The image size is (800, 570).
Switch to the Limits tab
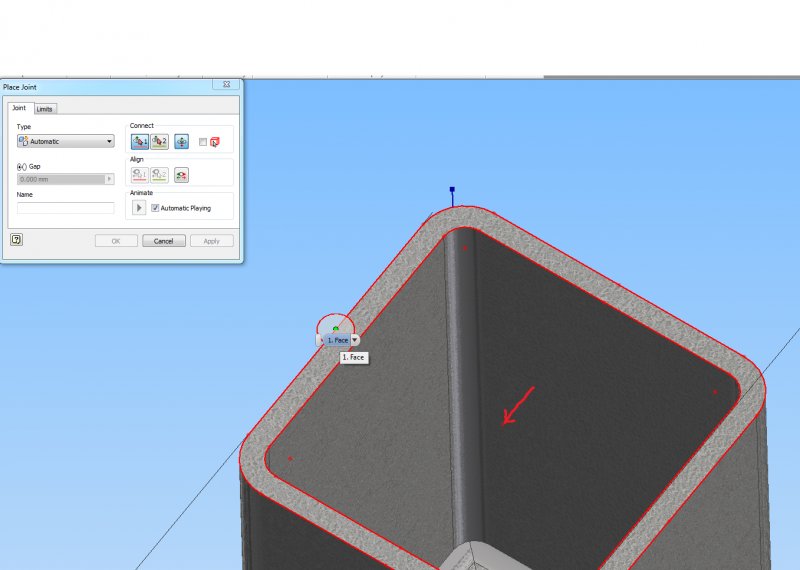[45, 109]
